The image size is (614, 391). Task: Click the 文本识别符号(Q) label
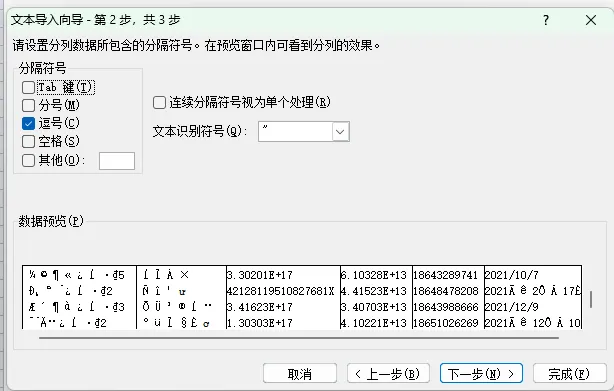click(x=200, y=132)
